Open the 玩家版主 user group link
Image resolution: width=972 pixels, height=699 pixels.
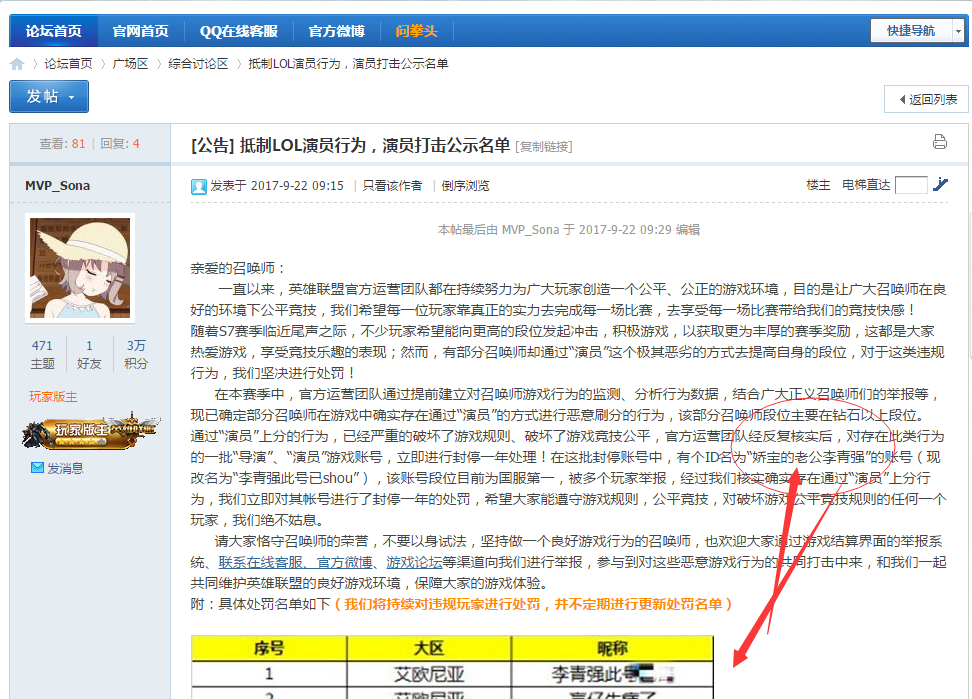click(x=53, y=397)
